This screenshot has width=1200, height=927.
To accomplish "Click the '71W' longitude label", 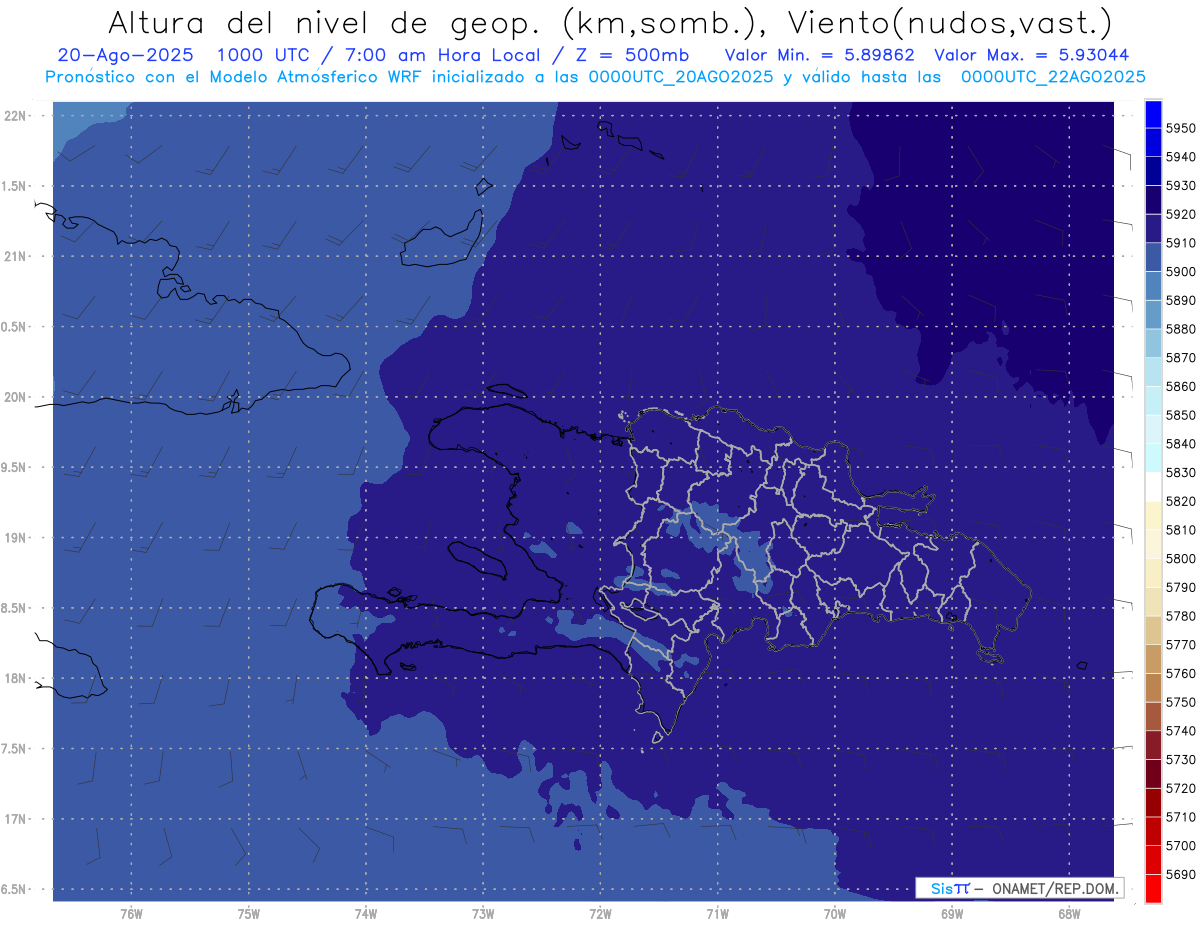I will [x=718, y=914].
